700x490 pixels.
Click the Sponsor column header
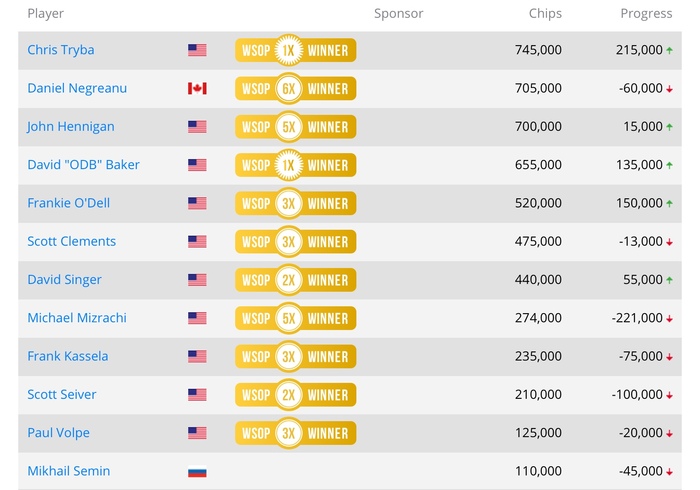(x=399, y=13)
